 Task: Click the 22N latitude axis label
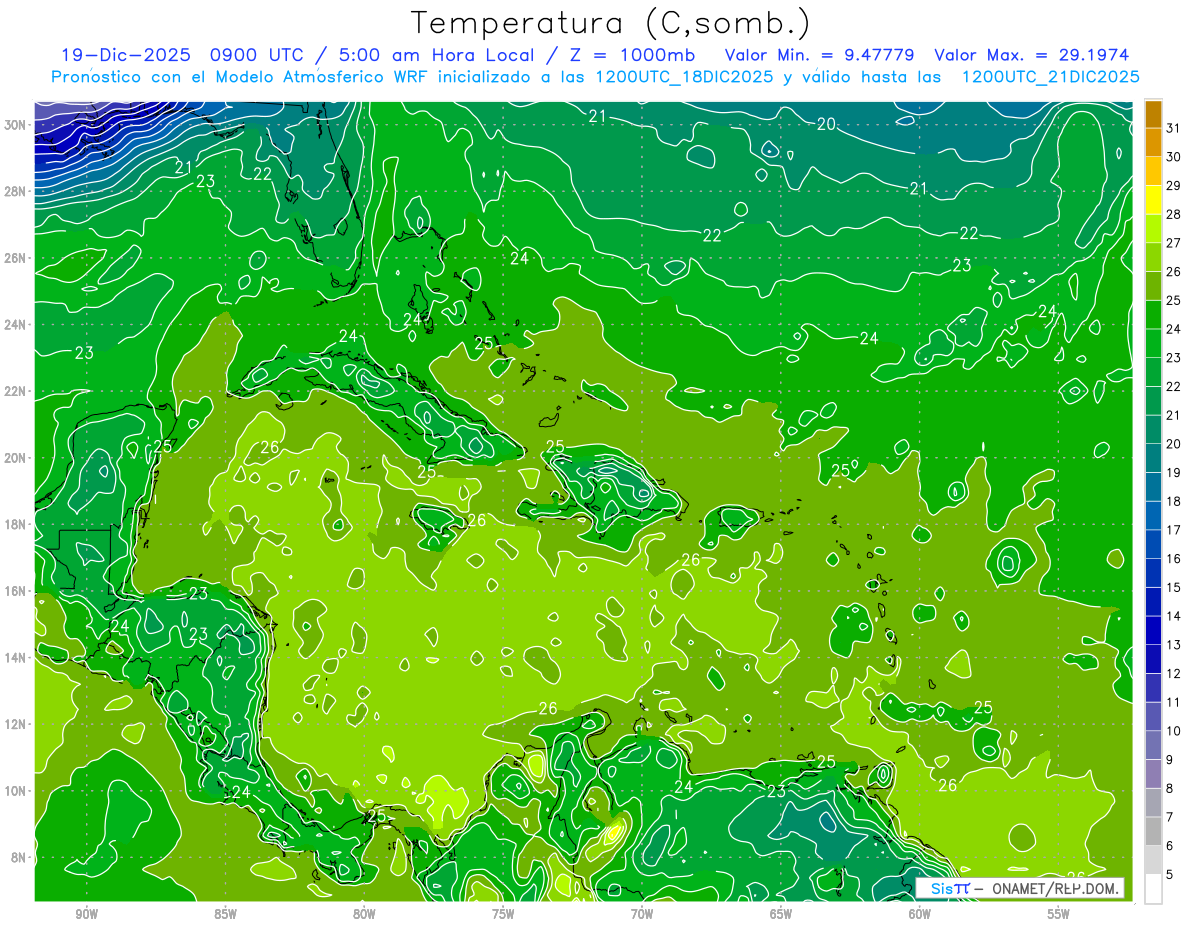17,391
